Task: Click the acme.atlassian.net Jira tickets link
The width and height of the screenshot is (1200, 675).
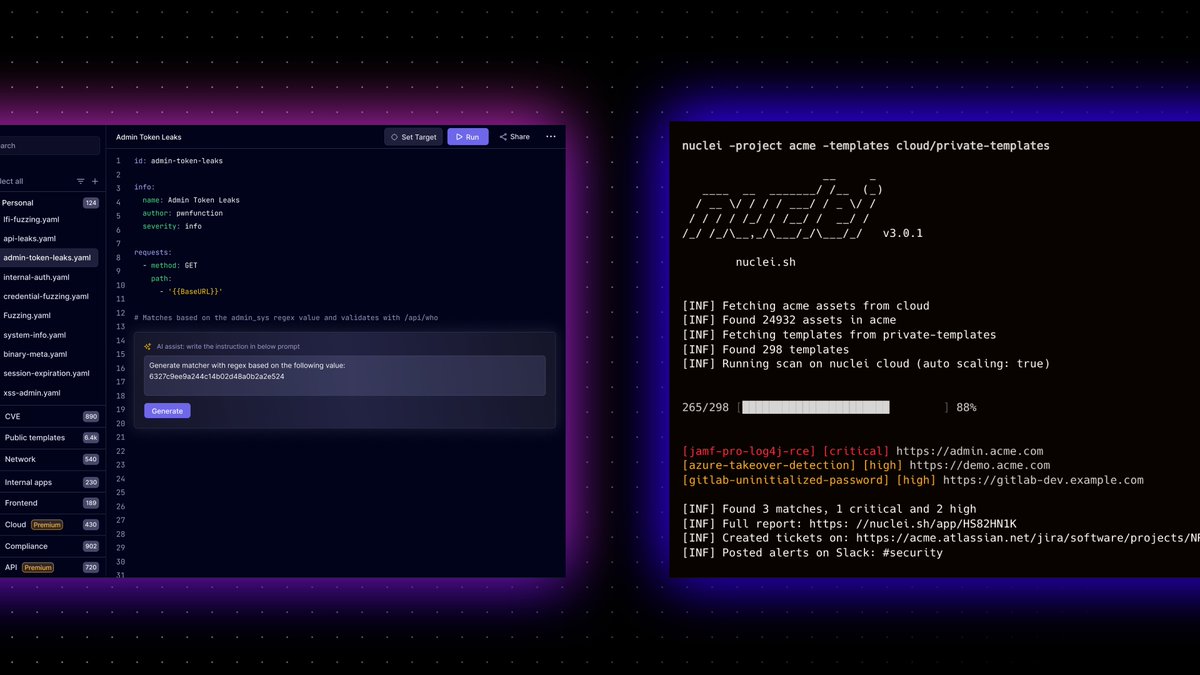Action: point(1028,538)
